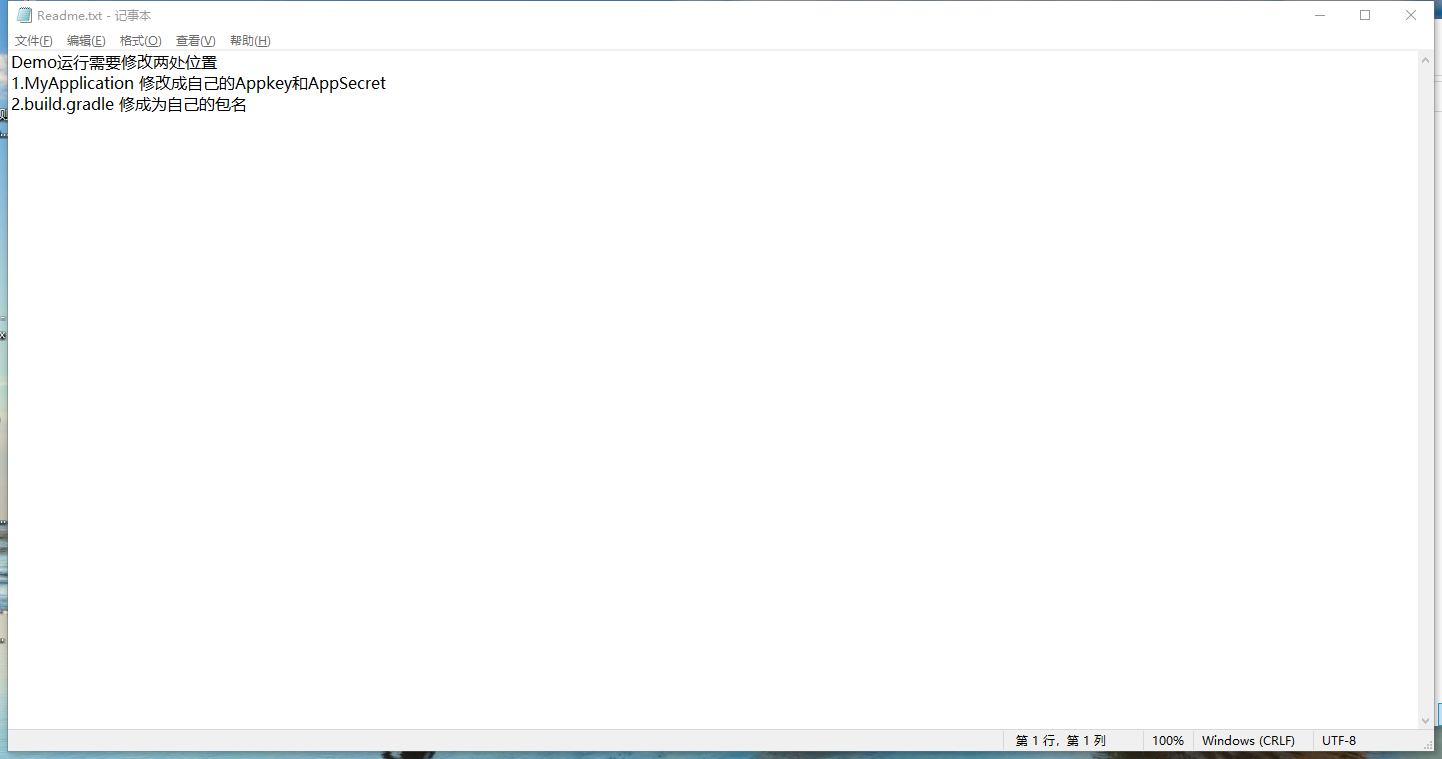
Task: Open the 查看(V) menu
Action: (x=195, y=41)
